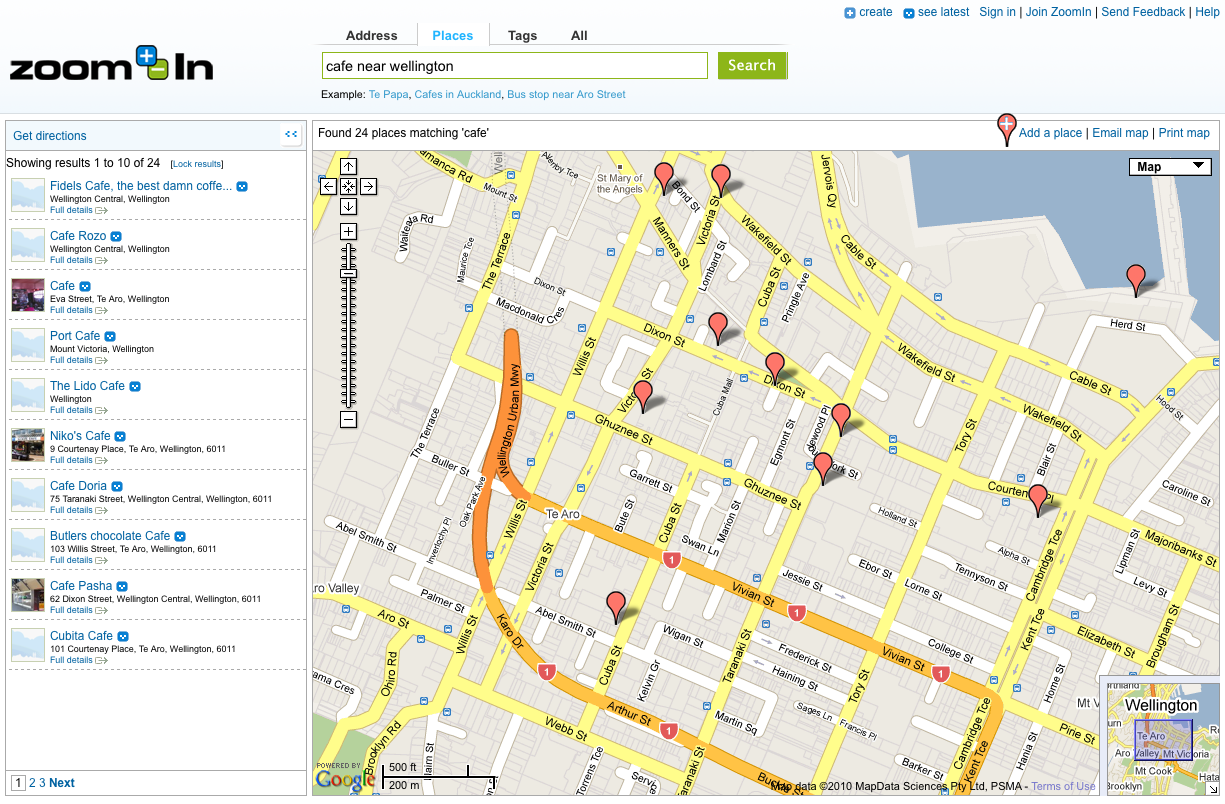This screenshot has height=804, width=1225.
Task: Pan the map right with arrow button
Action: tap(368, 186)
